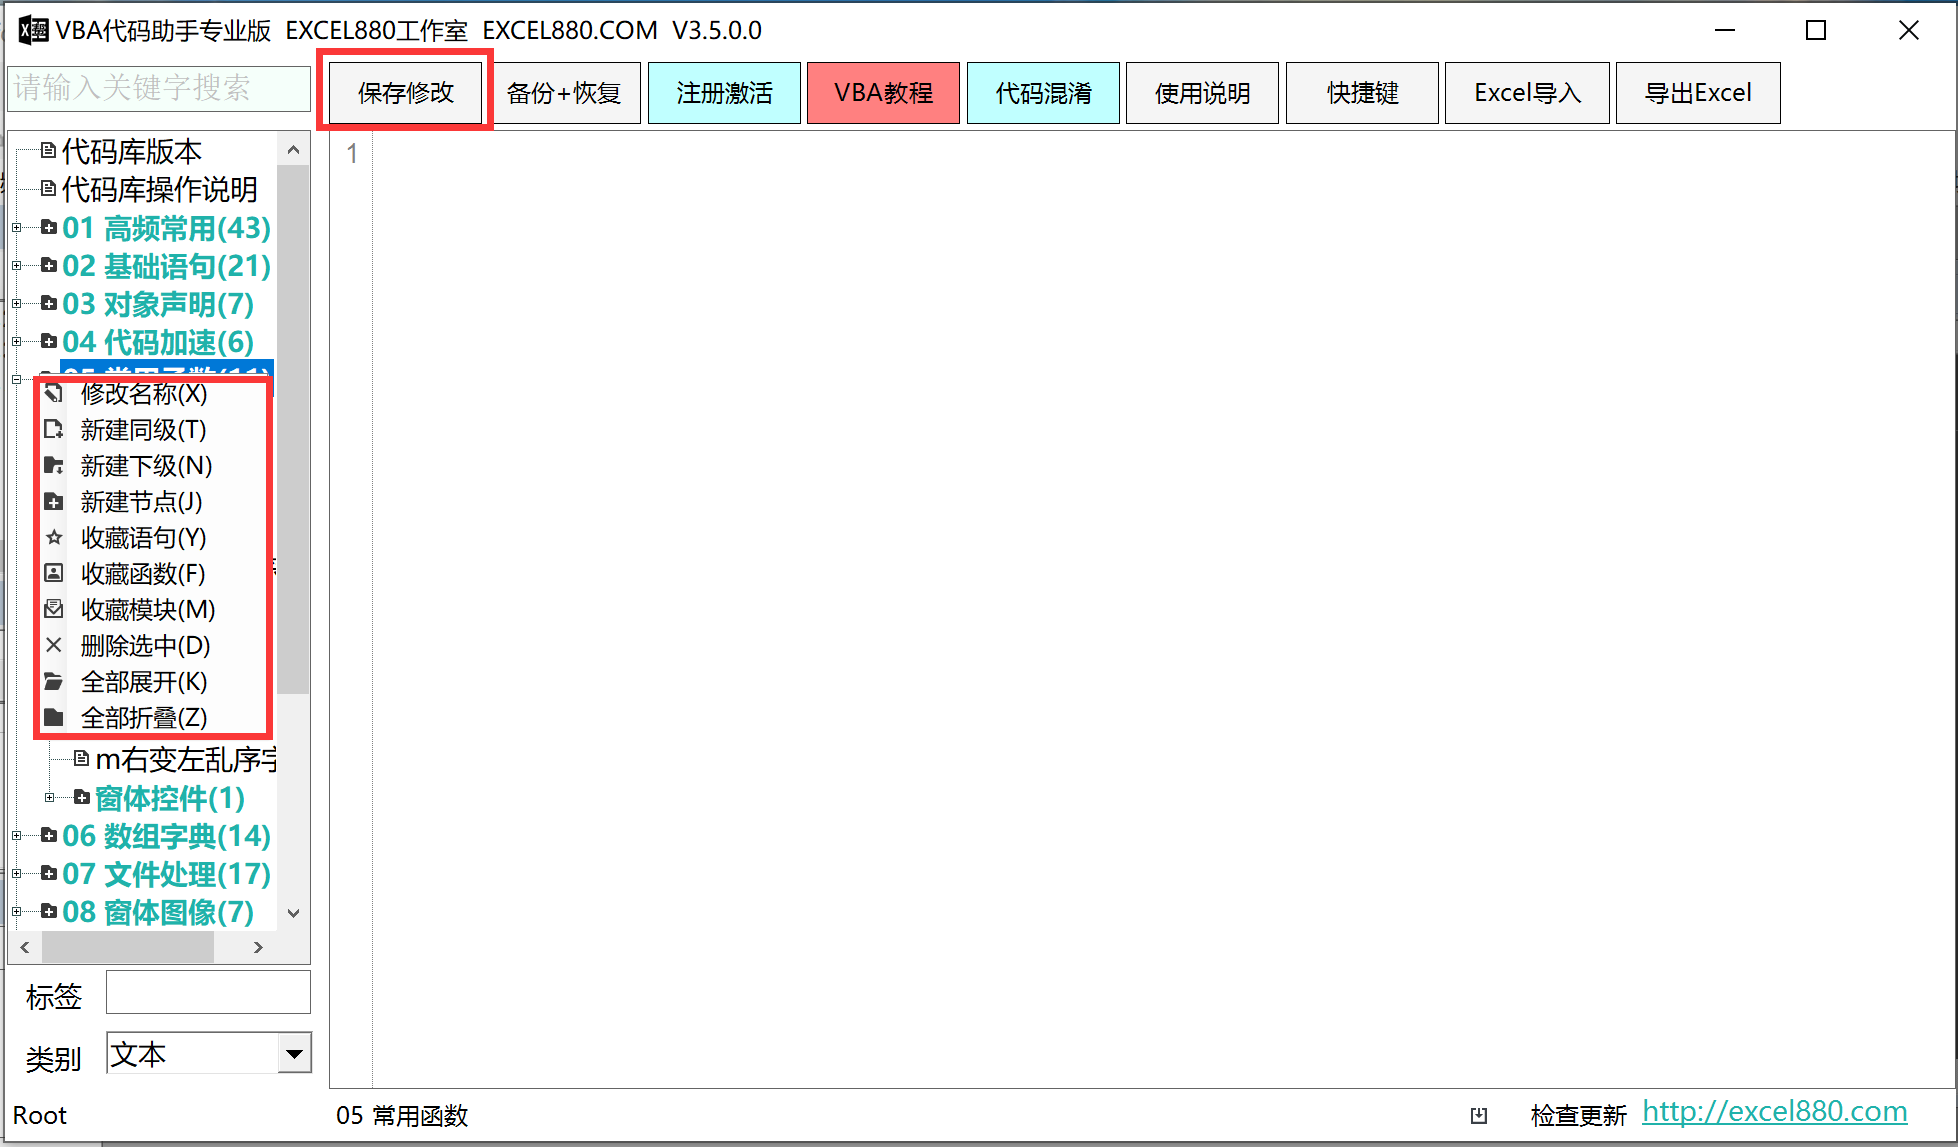
Task: Expand the 08 窗体图像 tree node
Action: (x=17, y=912)
